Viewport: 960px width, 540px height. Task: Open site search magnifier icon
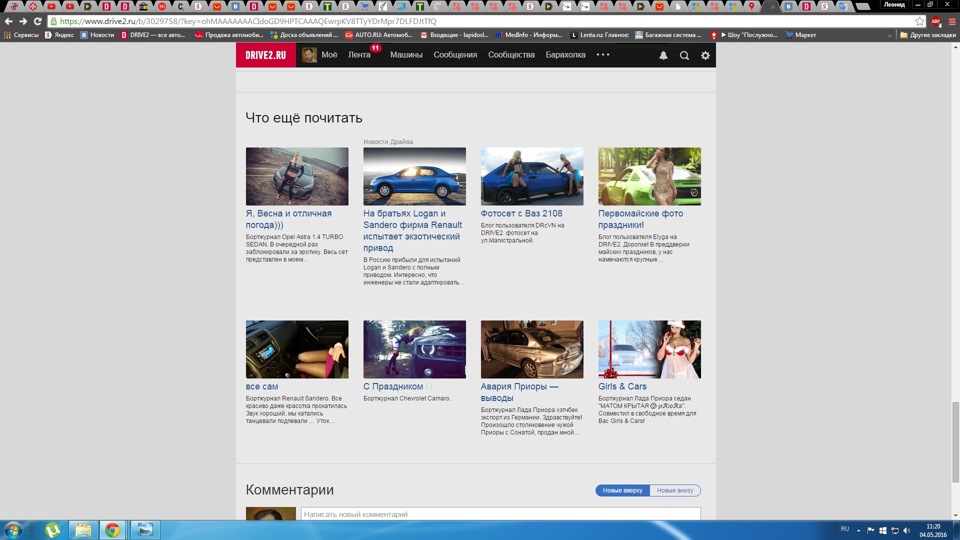click(x=684, y=55)
